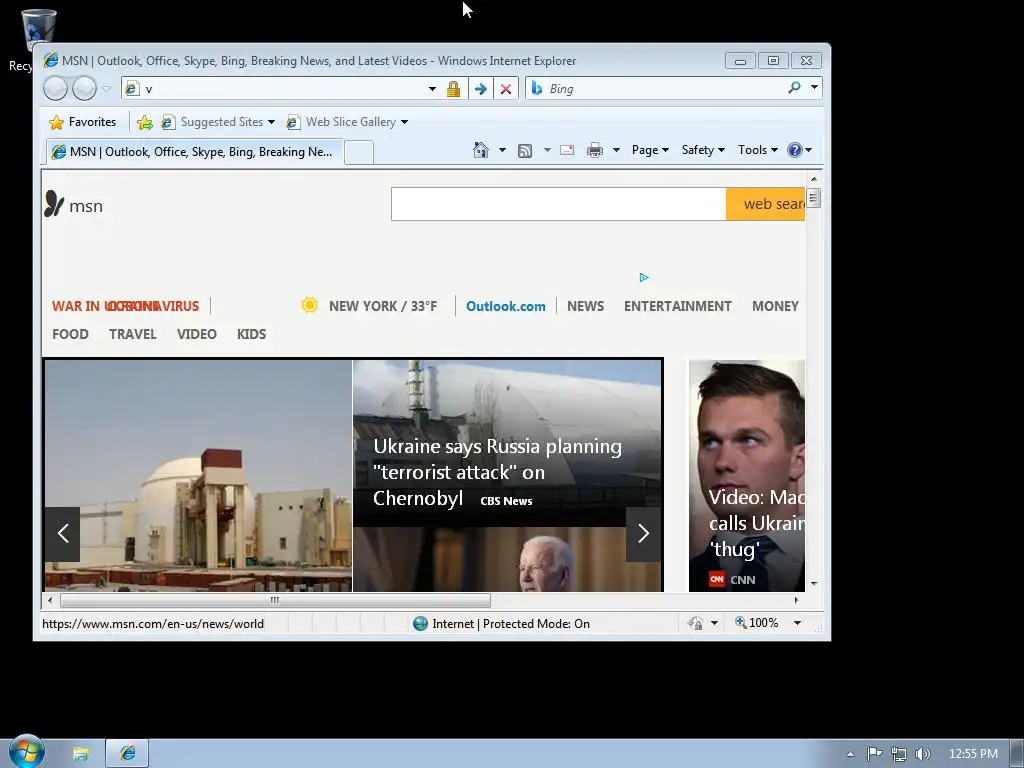Click the RSS feeds icon
This screenshot has width=1024, height=768.
pos(524,151)
